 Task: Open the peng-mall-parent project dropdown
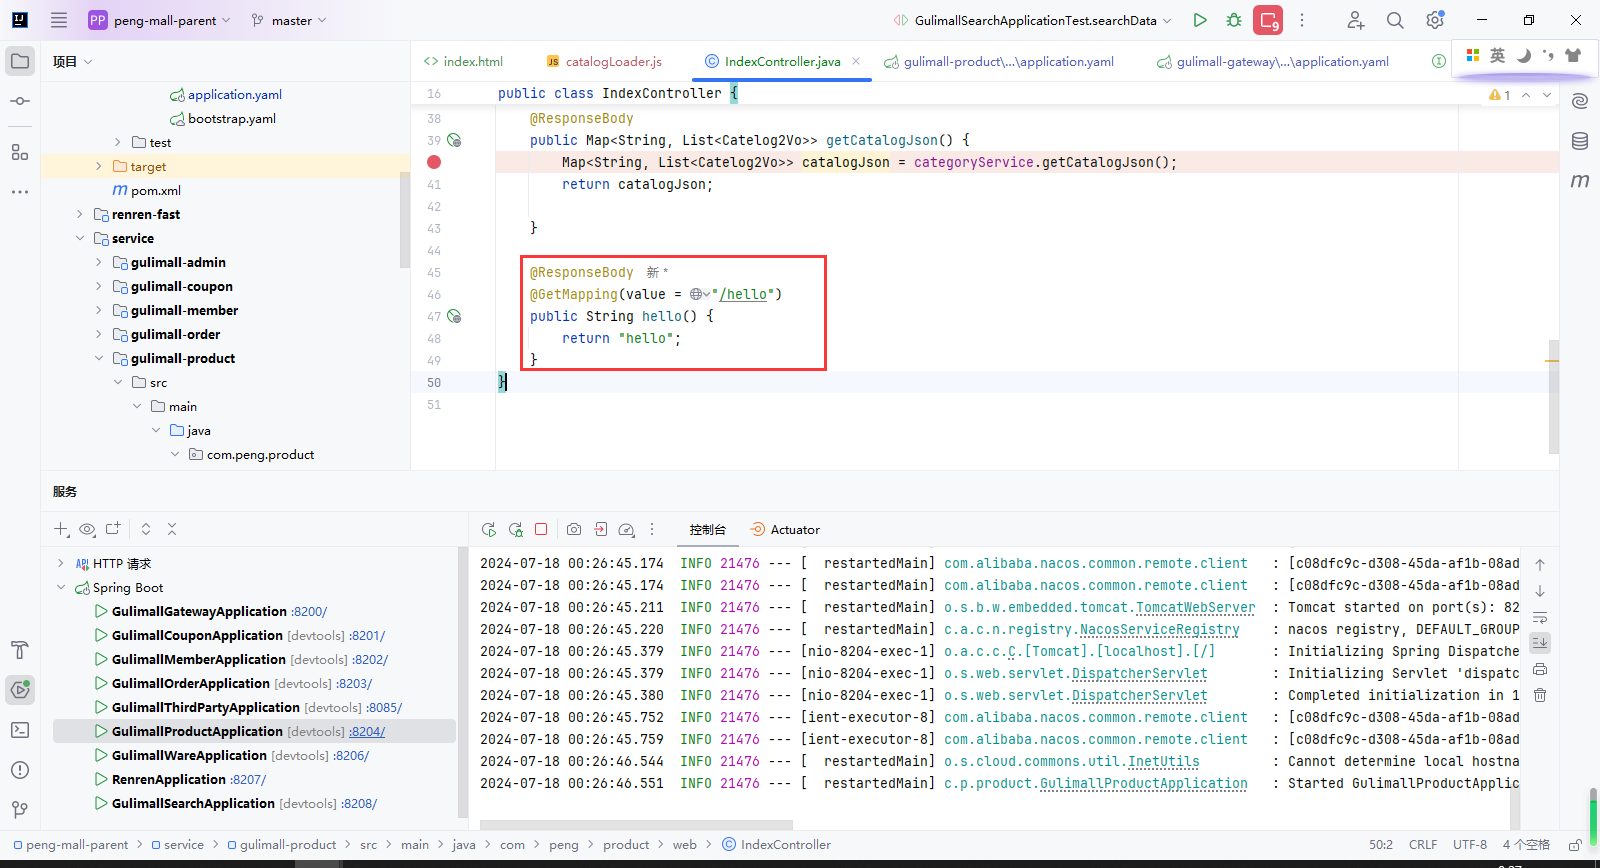coord(160,20)
